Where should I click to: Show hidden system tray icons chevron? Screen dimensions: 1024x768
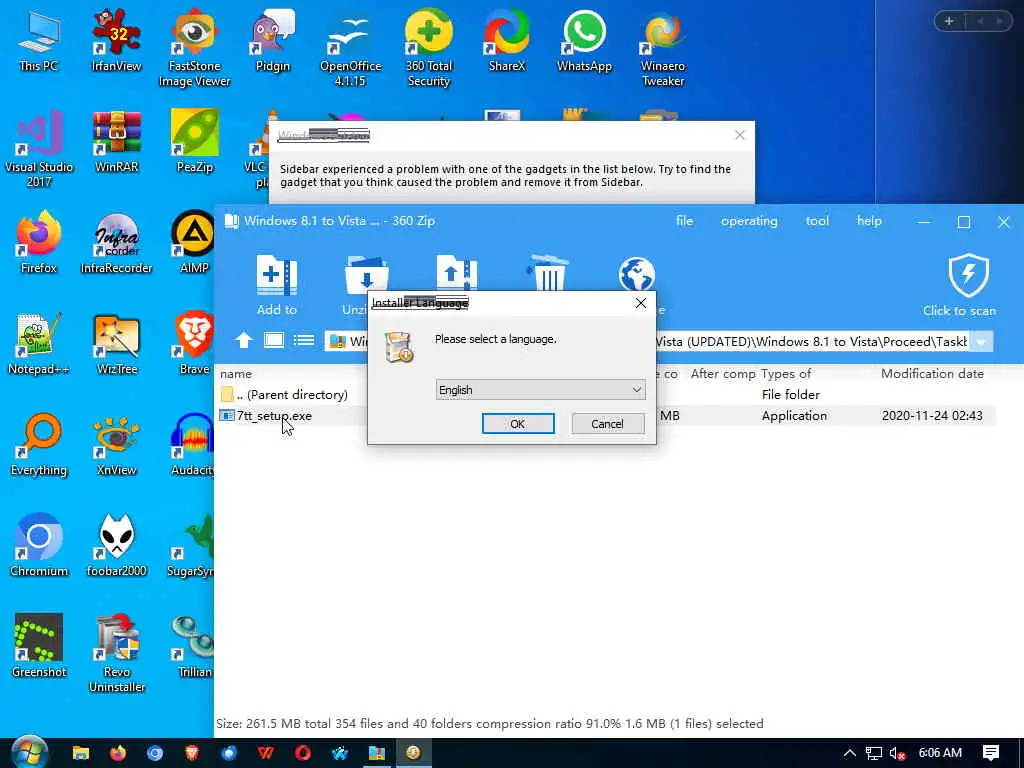click(x=850, y=753)
